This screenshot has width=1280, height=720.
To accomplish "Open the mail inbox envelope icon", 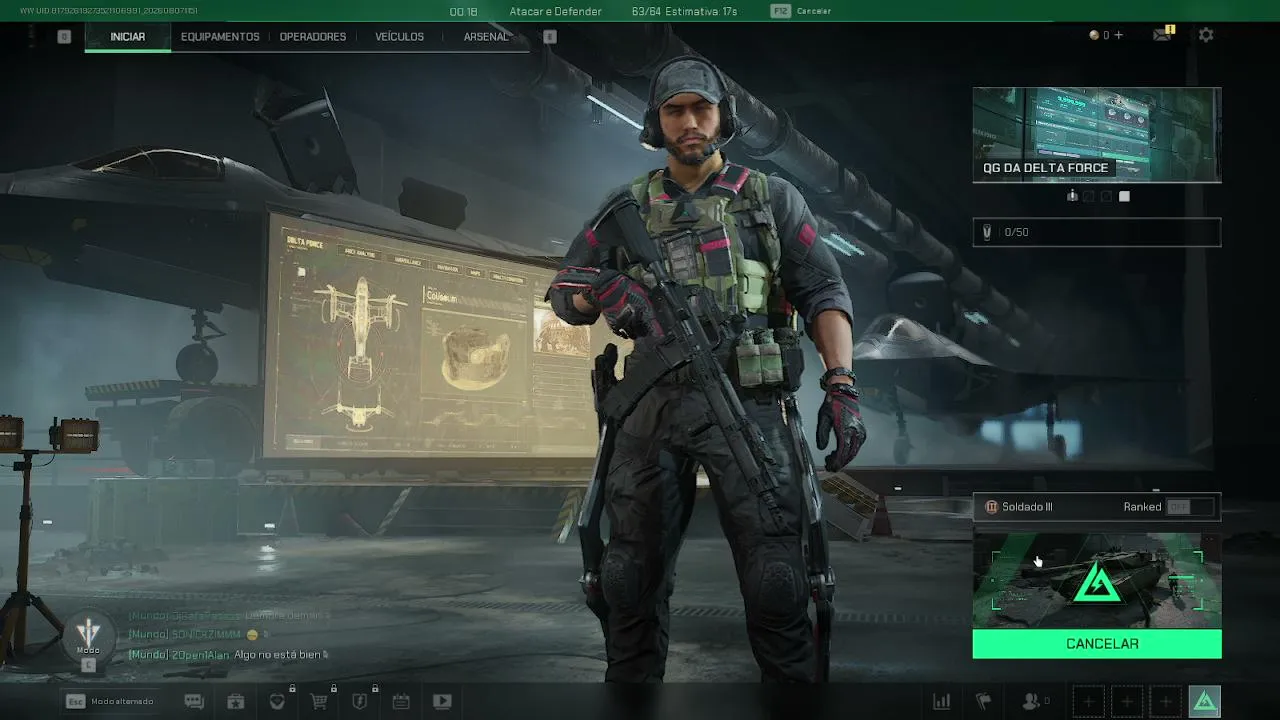I will [x=1162, y=35].
